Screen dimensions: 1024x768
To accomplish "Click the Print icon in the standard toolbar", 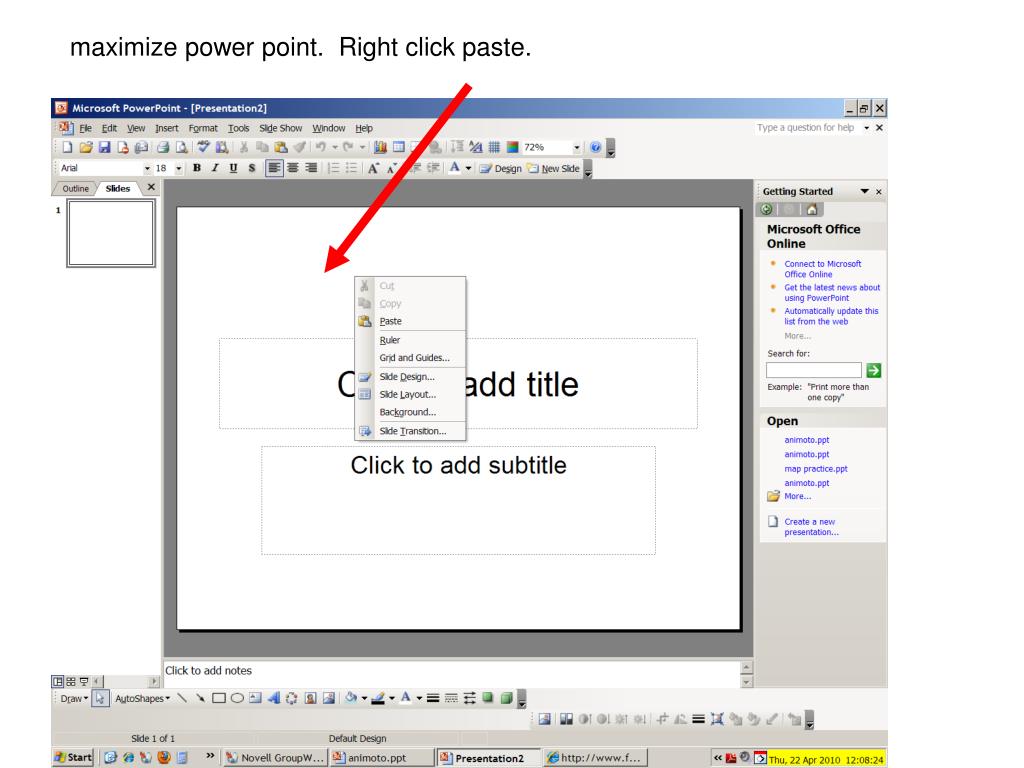I will tap(163, 148).
